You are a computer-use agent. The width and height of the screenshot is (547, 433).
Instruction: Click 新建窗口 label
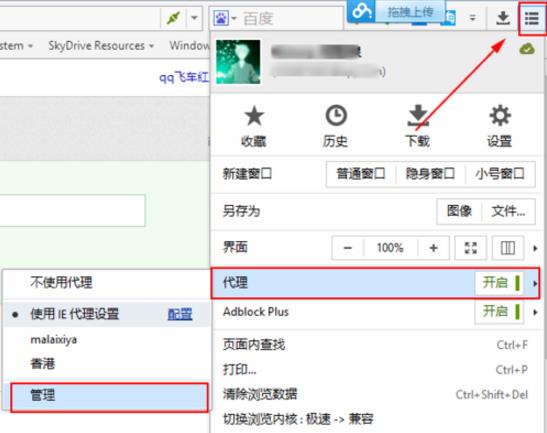(247, 174)
